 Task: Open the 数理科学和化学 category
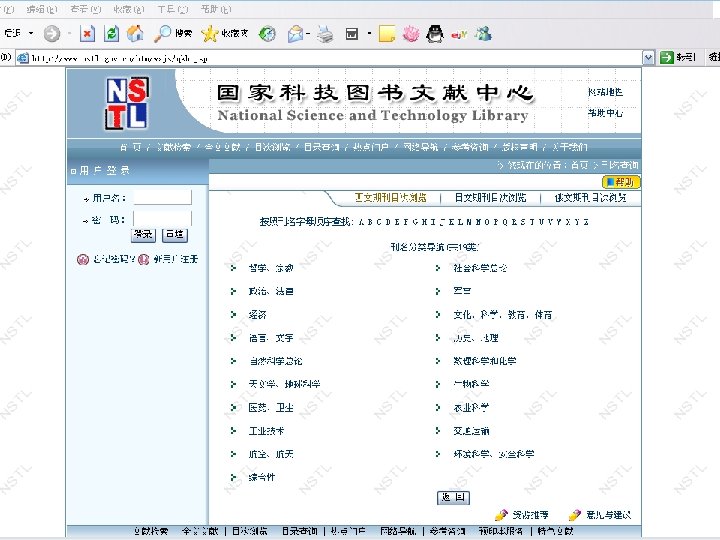pos(484,361)
